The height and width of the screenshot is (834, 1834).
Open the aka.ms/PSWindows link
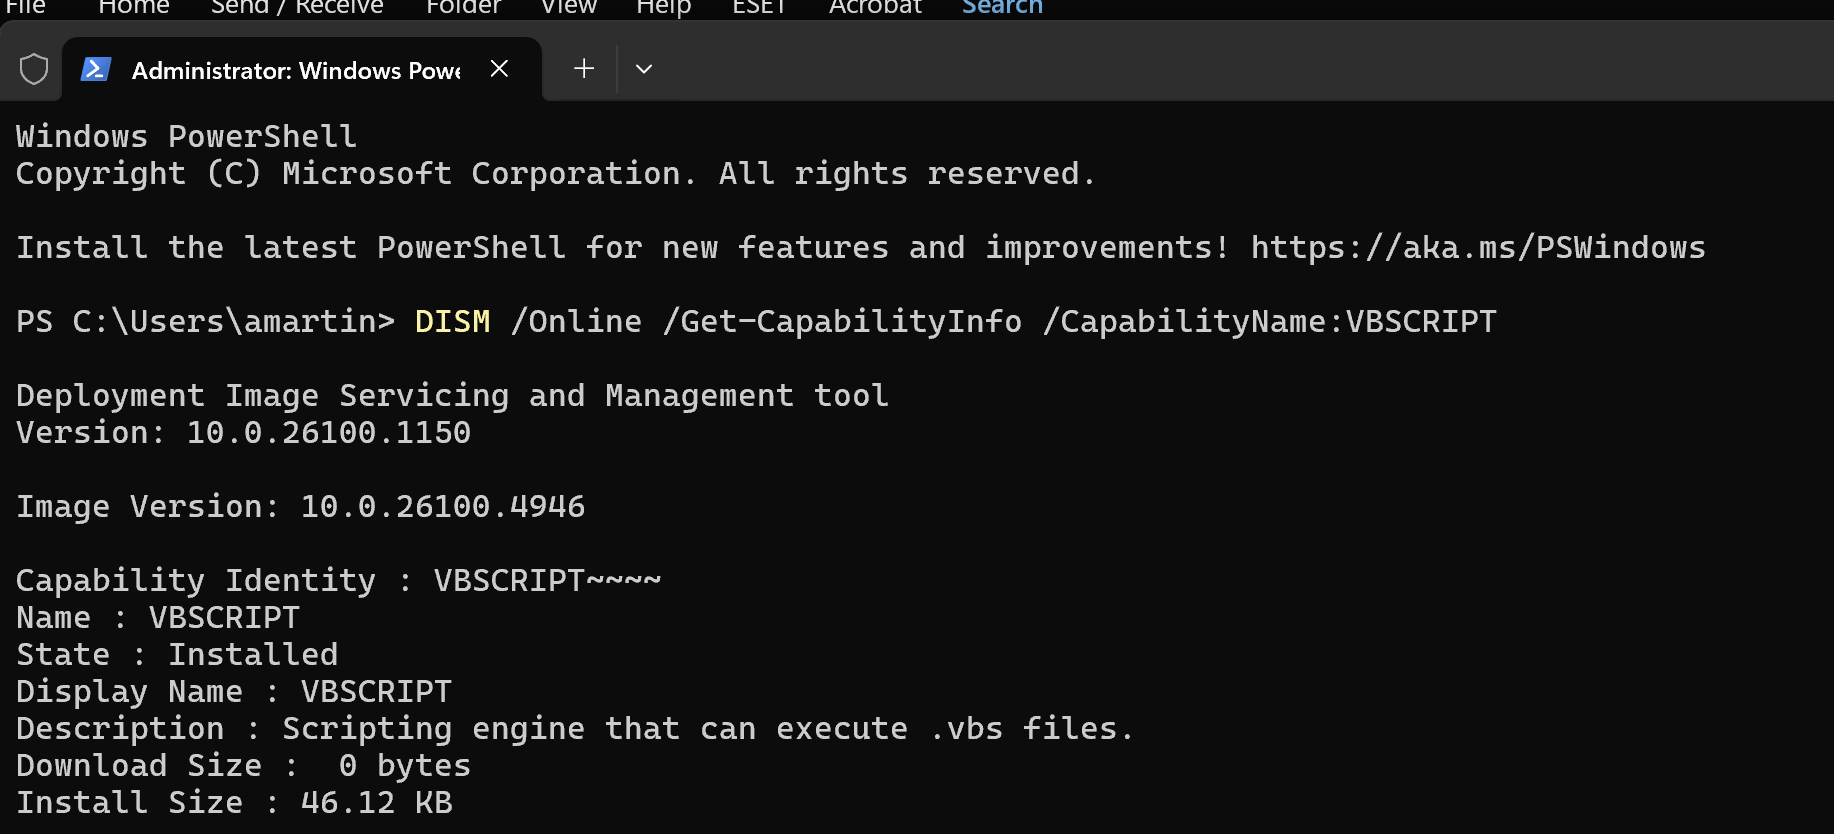[x=1478, y=247]
